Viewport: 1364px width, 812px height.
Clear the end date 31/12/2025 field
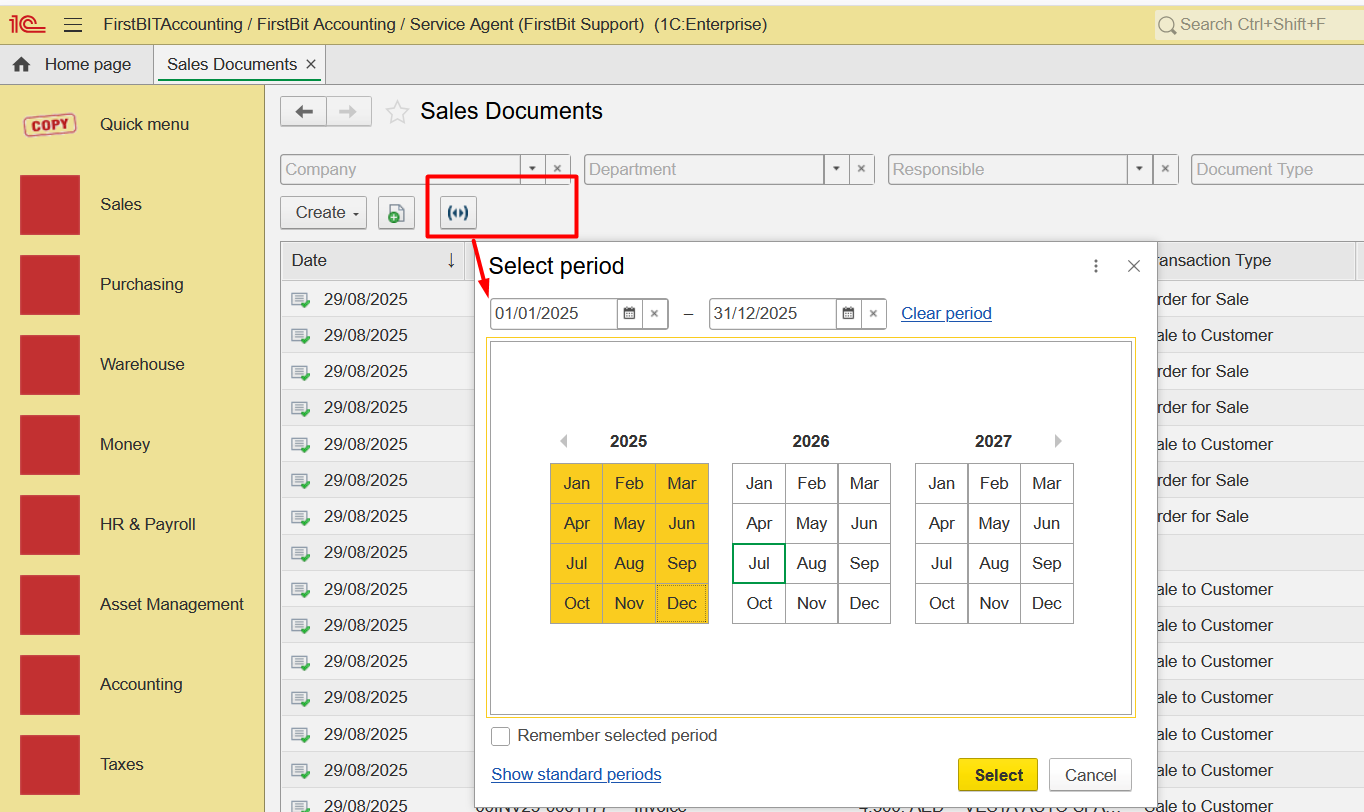point(873,314)
